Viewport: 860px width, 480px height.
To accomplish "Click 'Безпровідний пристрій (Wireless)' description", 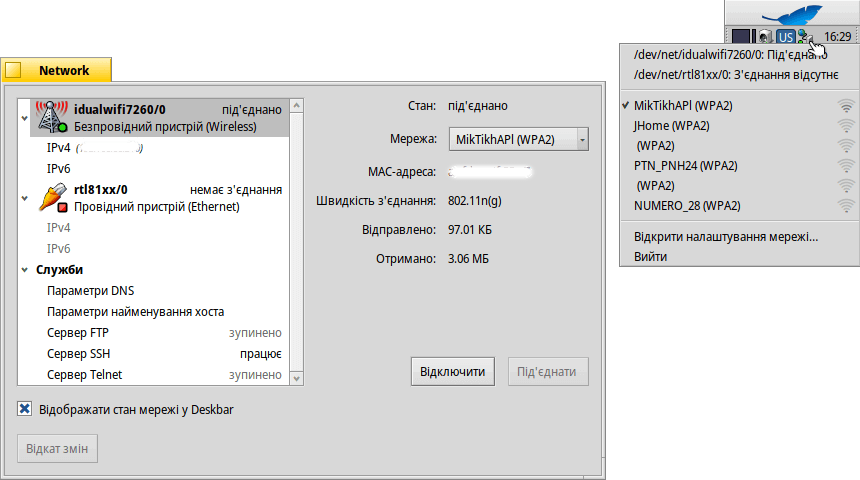I will (165, 127).
